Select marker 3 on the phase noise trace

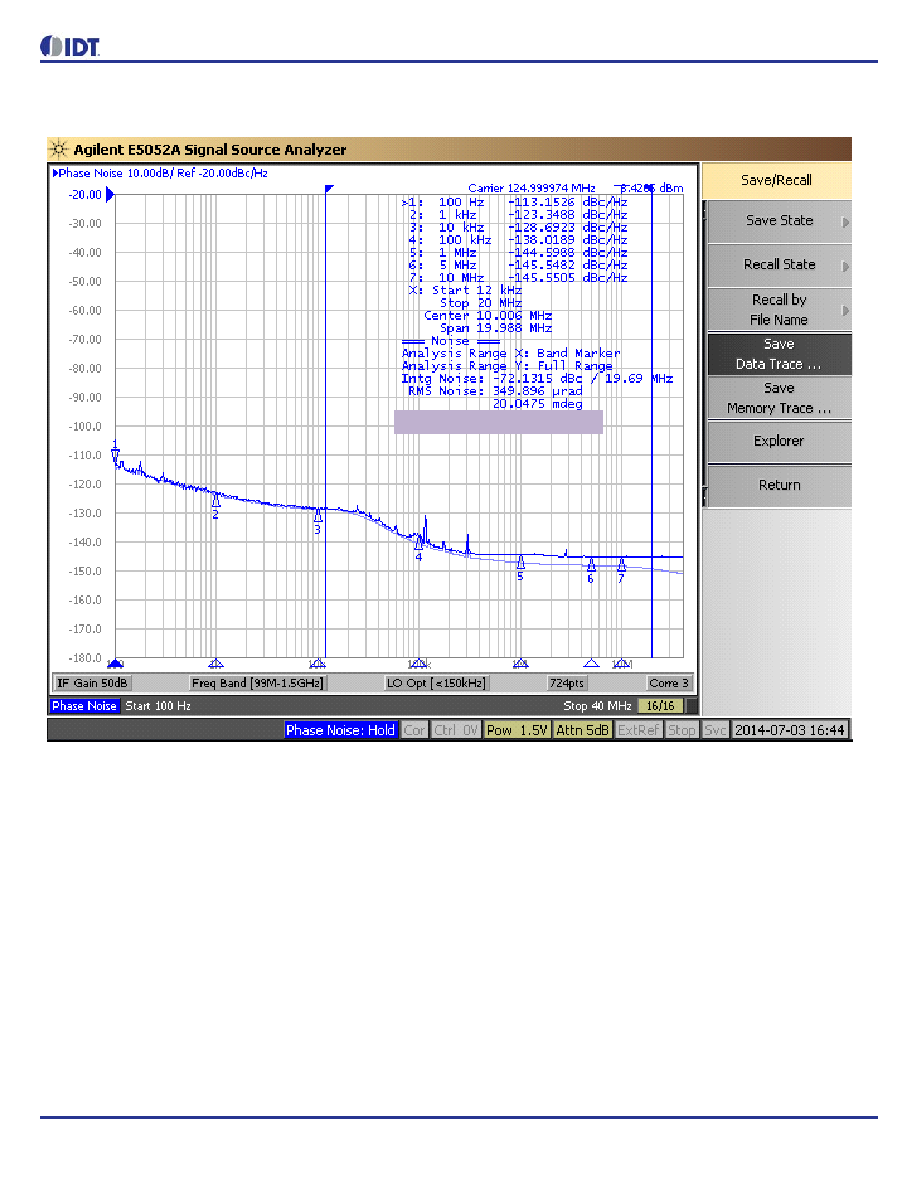coord(318,521)
